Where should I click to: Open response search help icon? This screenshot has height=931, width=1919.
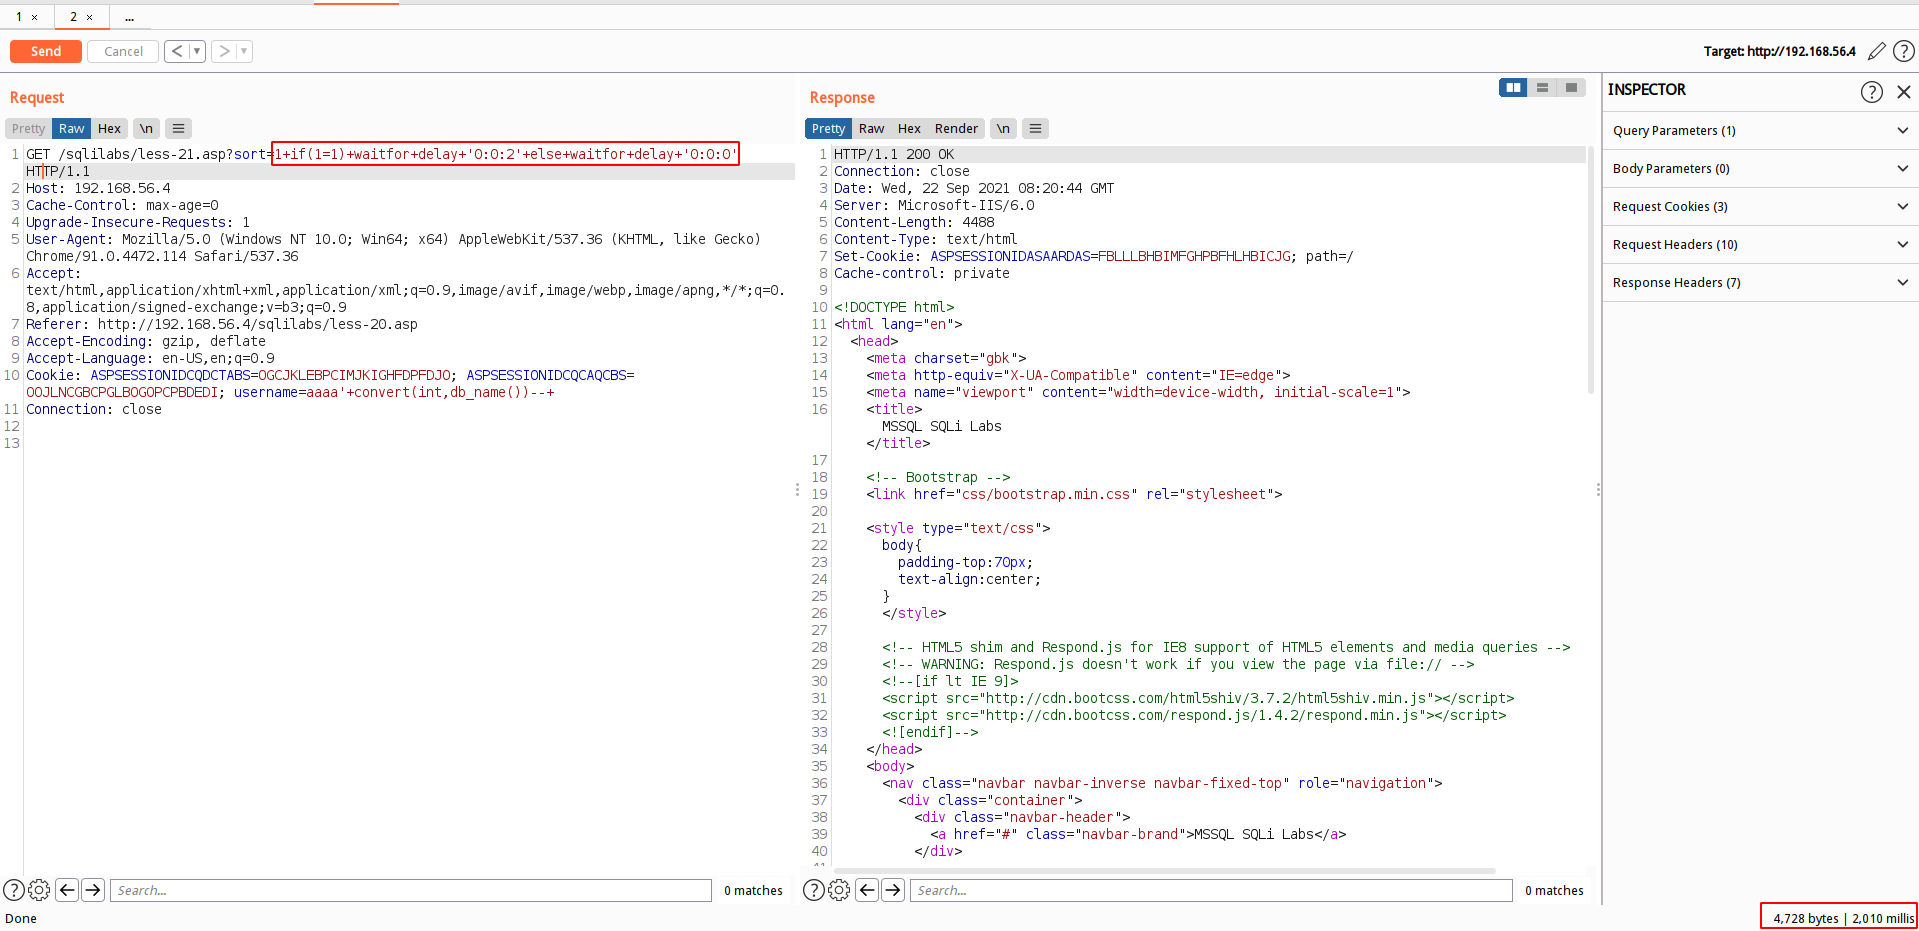point(814,890)
